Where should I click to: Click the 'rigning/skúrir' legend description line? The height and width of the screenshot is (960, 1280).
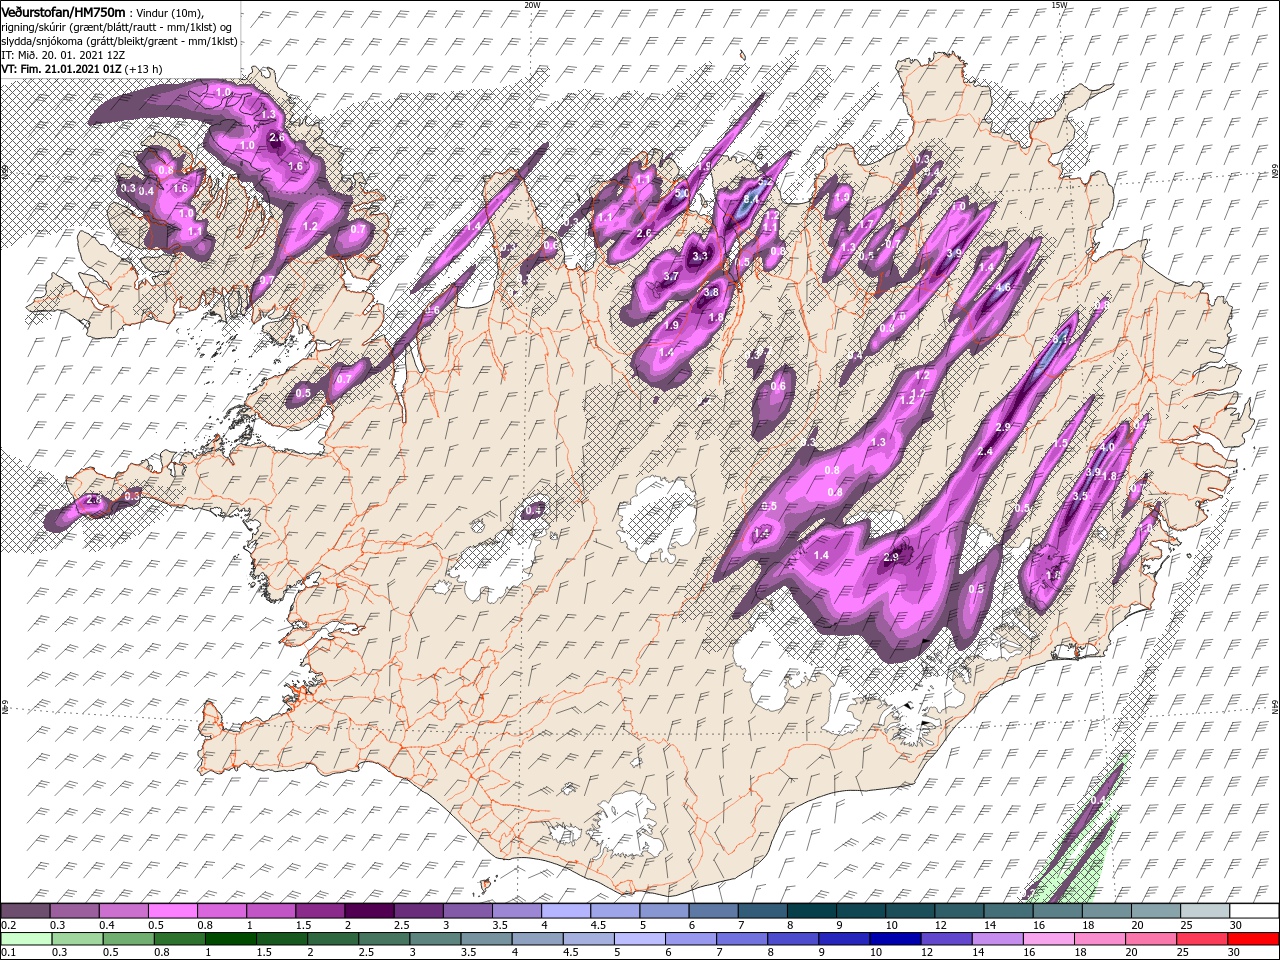point(116,26)
